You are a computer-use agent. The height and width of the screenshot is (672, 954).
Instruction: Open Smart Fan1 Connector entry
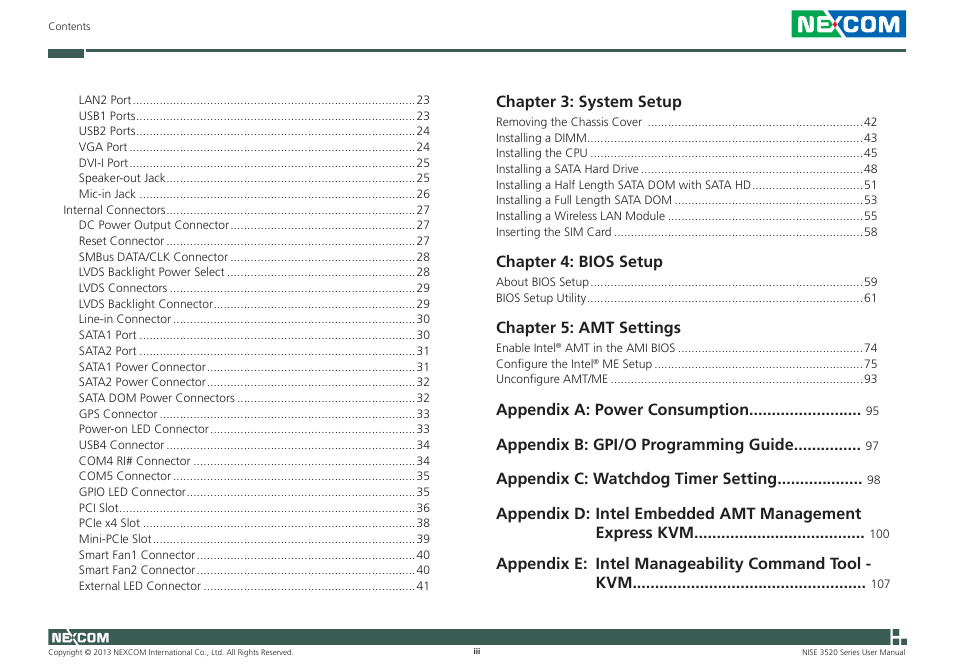[x=254, y=555]
